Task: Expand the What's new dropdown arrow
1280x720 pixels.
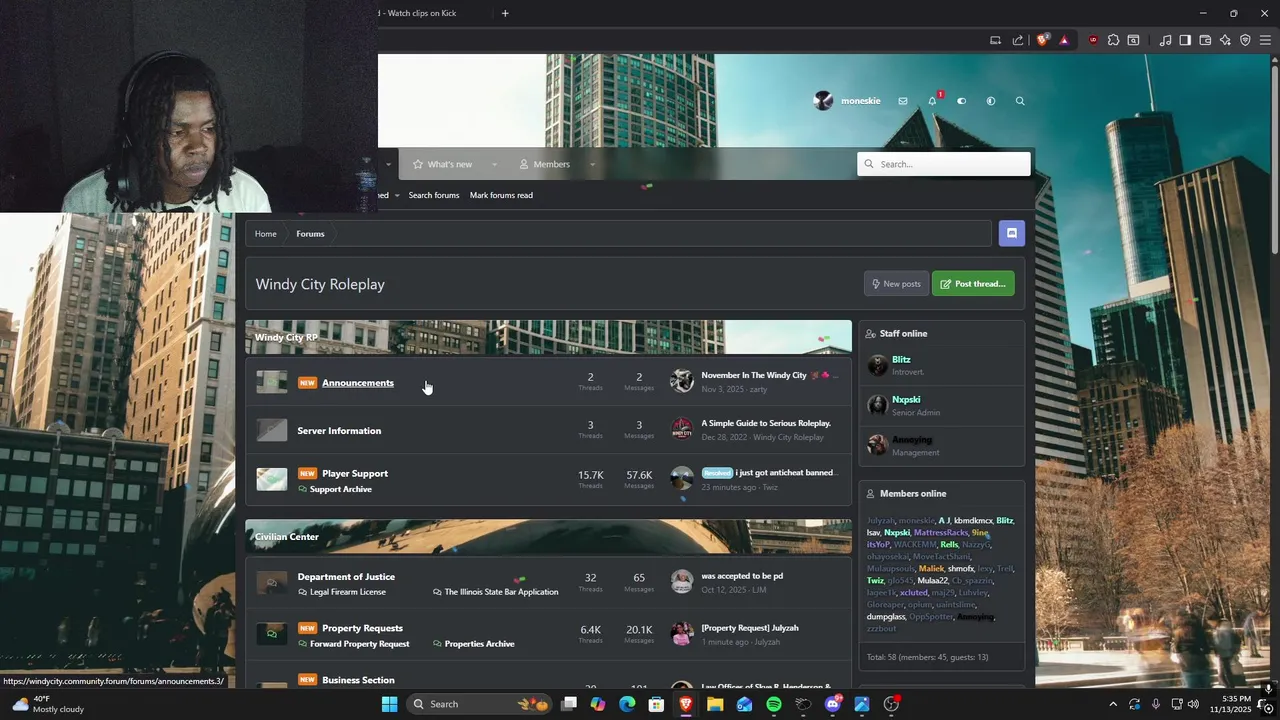Action: point(494,164)
